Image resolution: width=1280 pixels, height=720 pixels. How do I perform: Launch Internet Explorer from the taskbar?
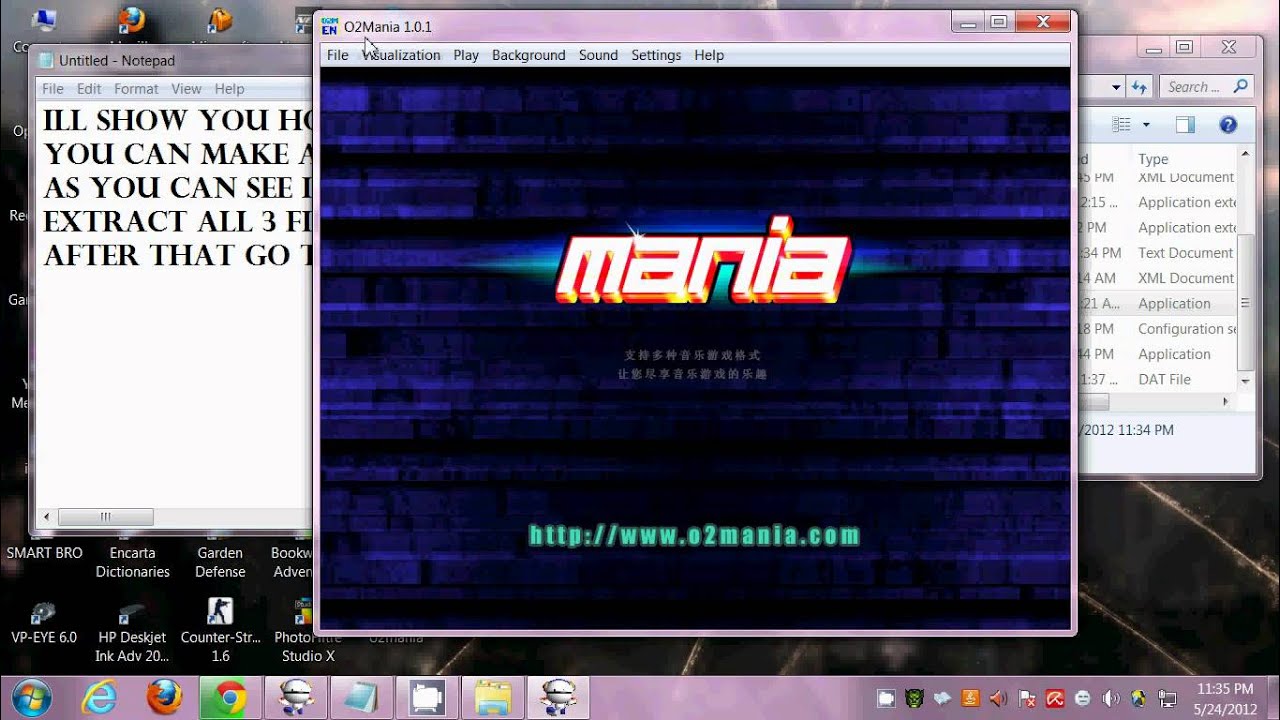99,697
